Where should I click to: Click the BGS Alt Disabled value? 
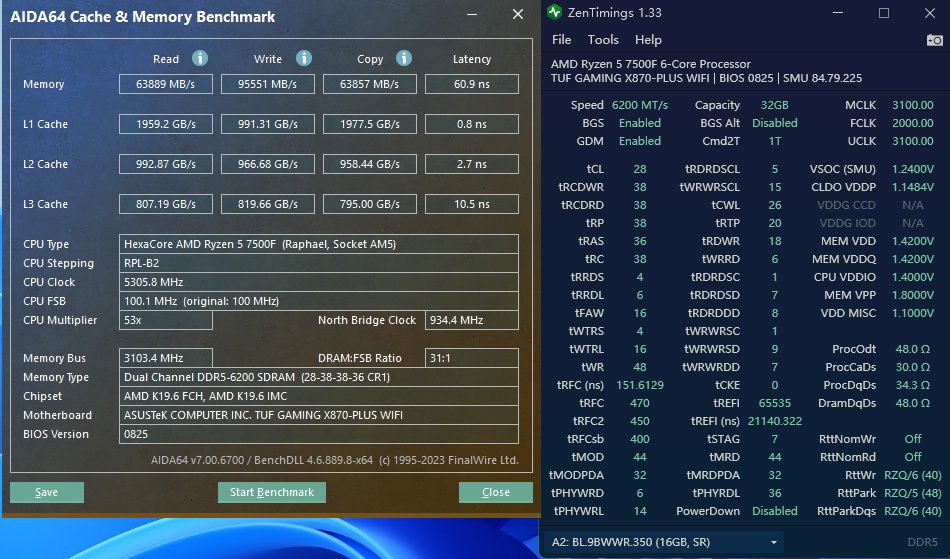[x=774, y=123]
